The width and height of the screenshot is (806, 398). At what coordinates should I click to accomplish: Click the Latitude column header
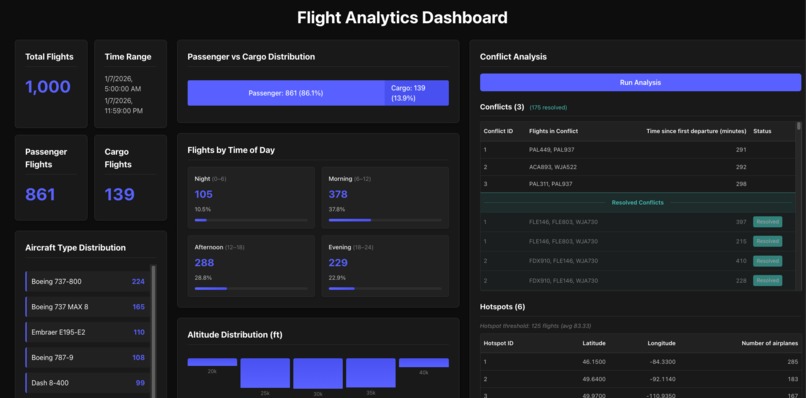pyautogui.click(x=594, y=343)
